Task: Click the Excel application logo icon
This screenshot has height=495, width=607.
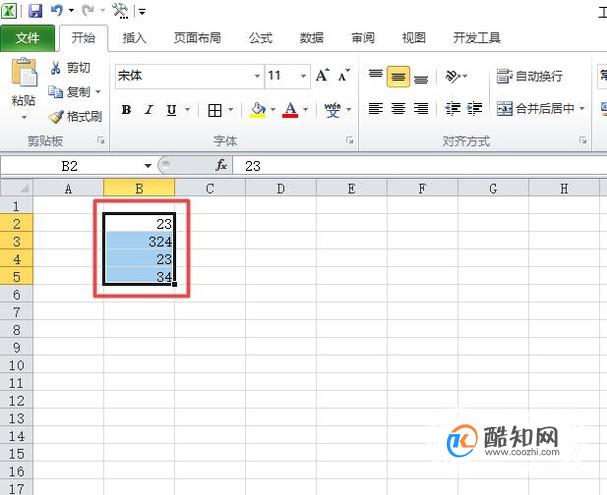Action: [x=9, y=10]
